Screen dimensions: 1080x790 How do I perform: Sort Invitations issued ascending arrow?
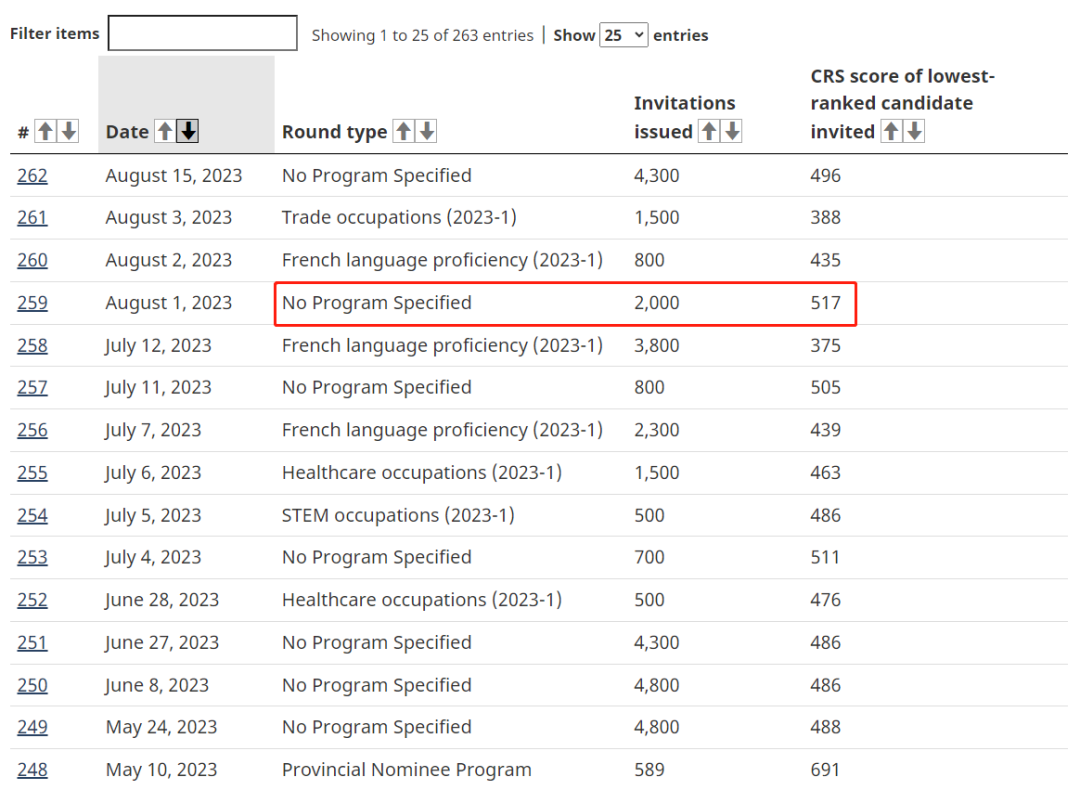[709, 131]
